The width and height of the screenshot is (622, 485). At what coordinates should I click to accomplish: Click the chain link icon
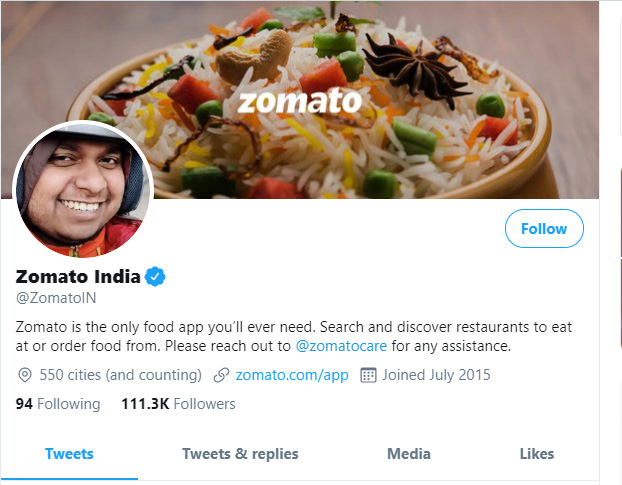(x=222, y=375)
